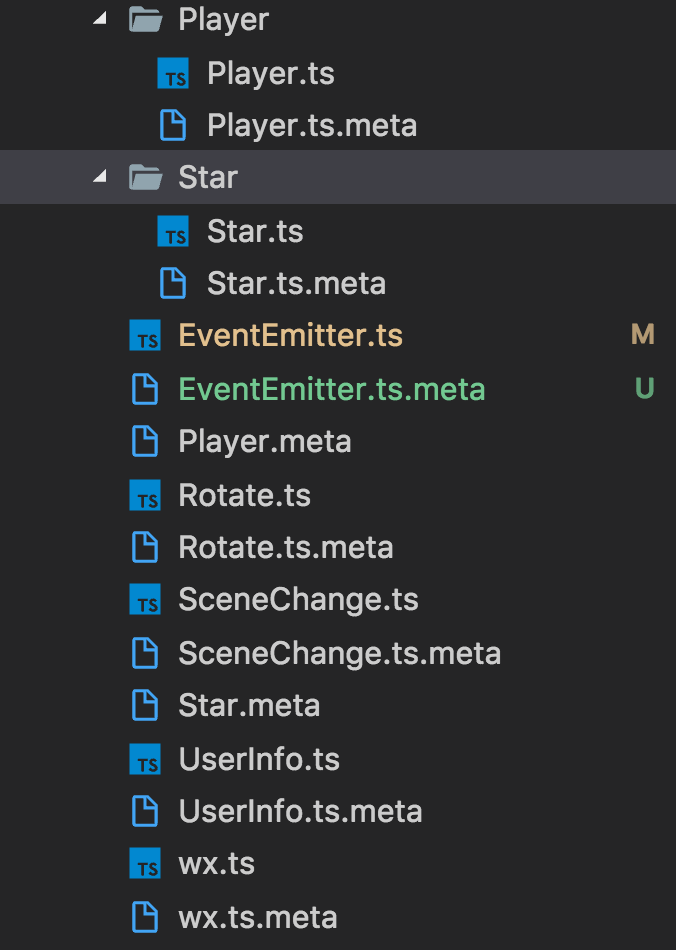Click the TS icon beside SceneChange.ts
This screenshot has height=950, width=676.
[x=146, y=600]
